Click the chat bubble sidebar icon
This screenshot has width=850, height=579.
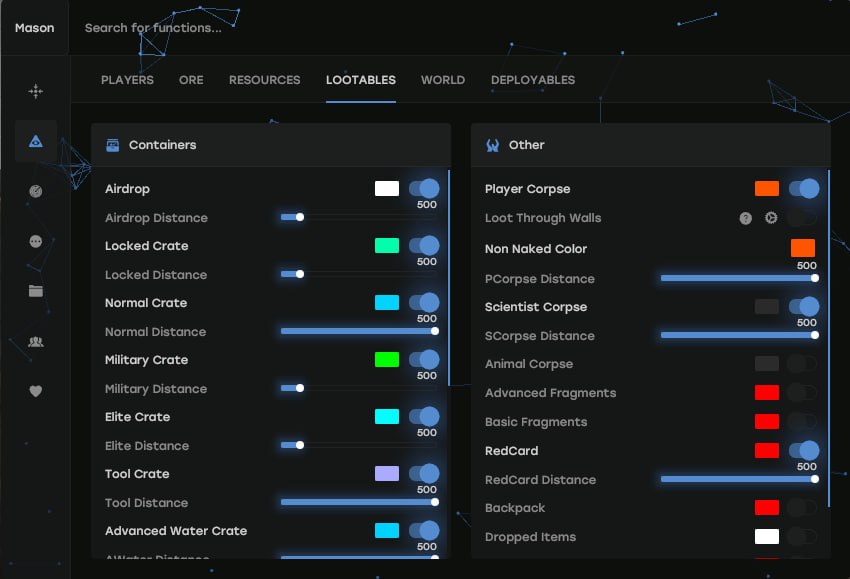point(36,241)
